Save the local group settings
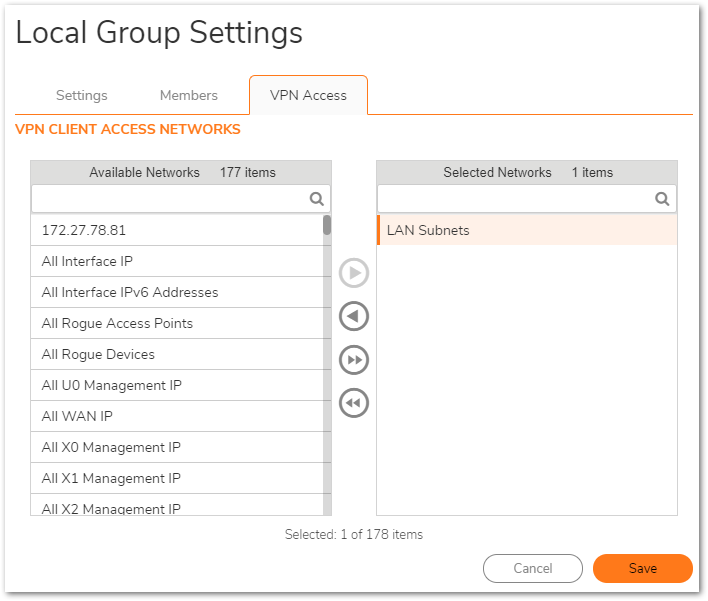Viewport: 708px width, 601px height. click(643, 568)
